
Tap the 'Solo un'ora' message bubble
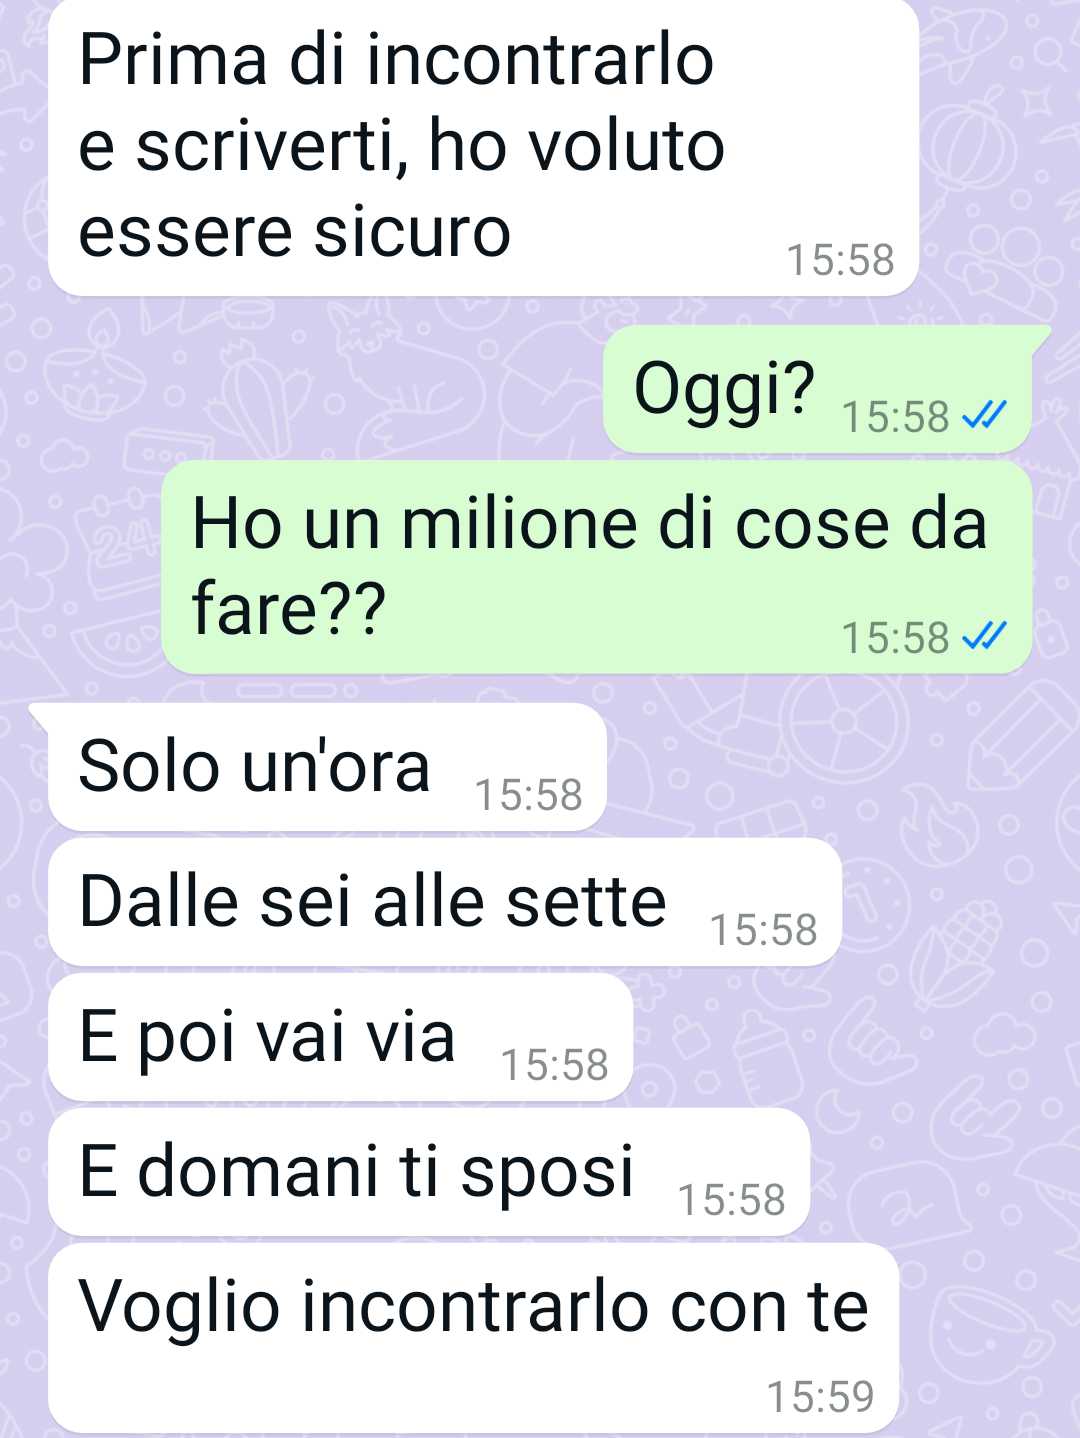tap(327, 767)
